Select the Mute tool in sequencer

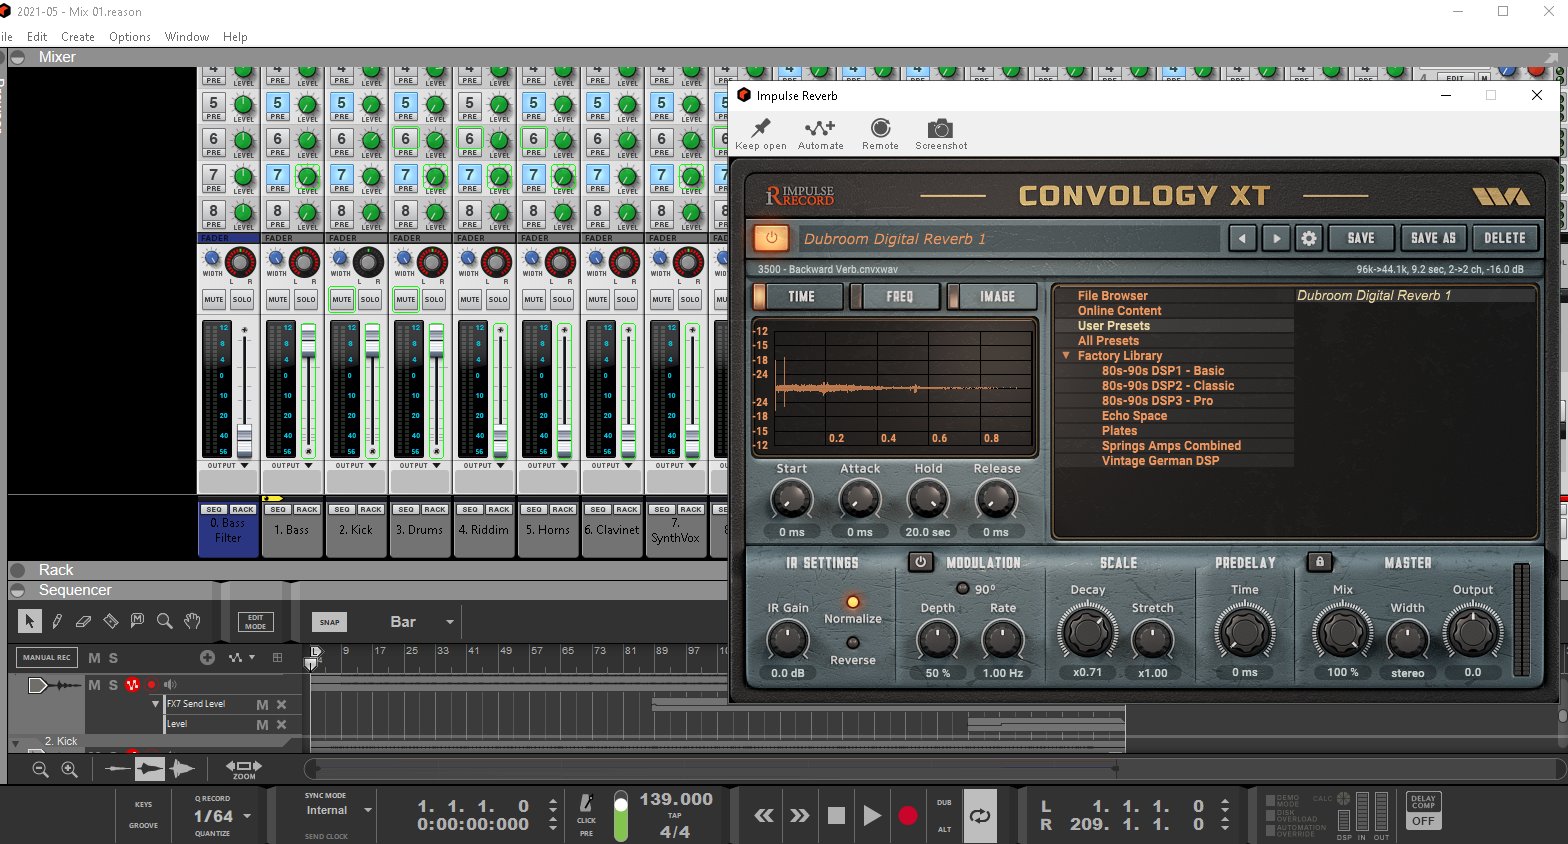tap(138, 621)
